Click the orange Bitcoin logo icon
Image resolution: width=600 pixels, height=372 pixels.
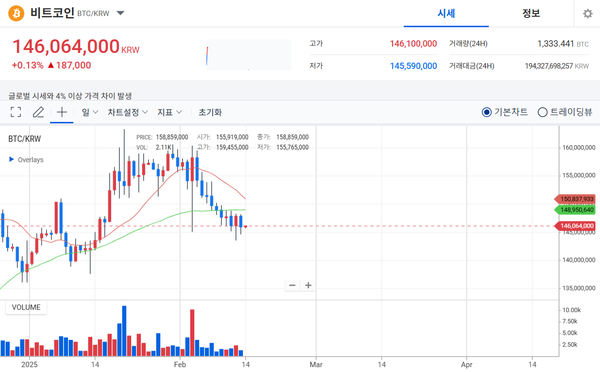pos(16,13)
